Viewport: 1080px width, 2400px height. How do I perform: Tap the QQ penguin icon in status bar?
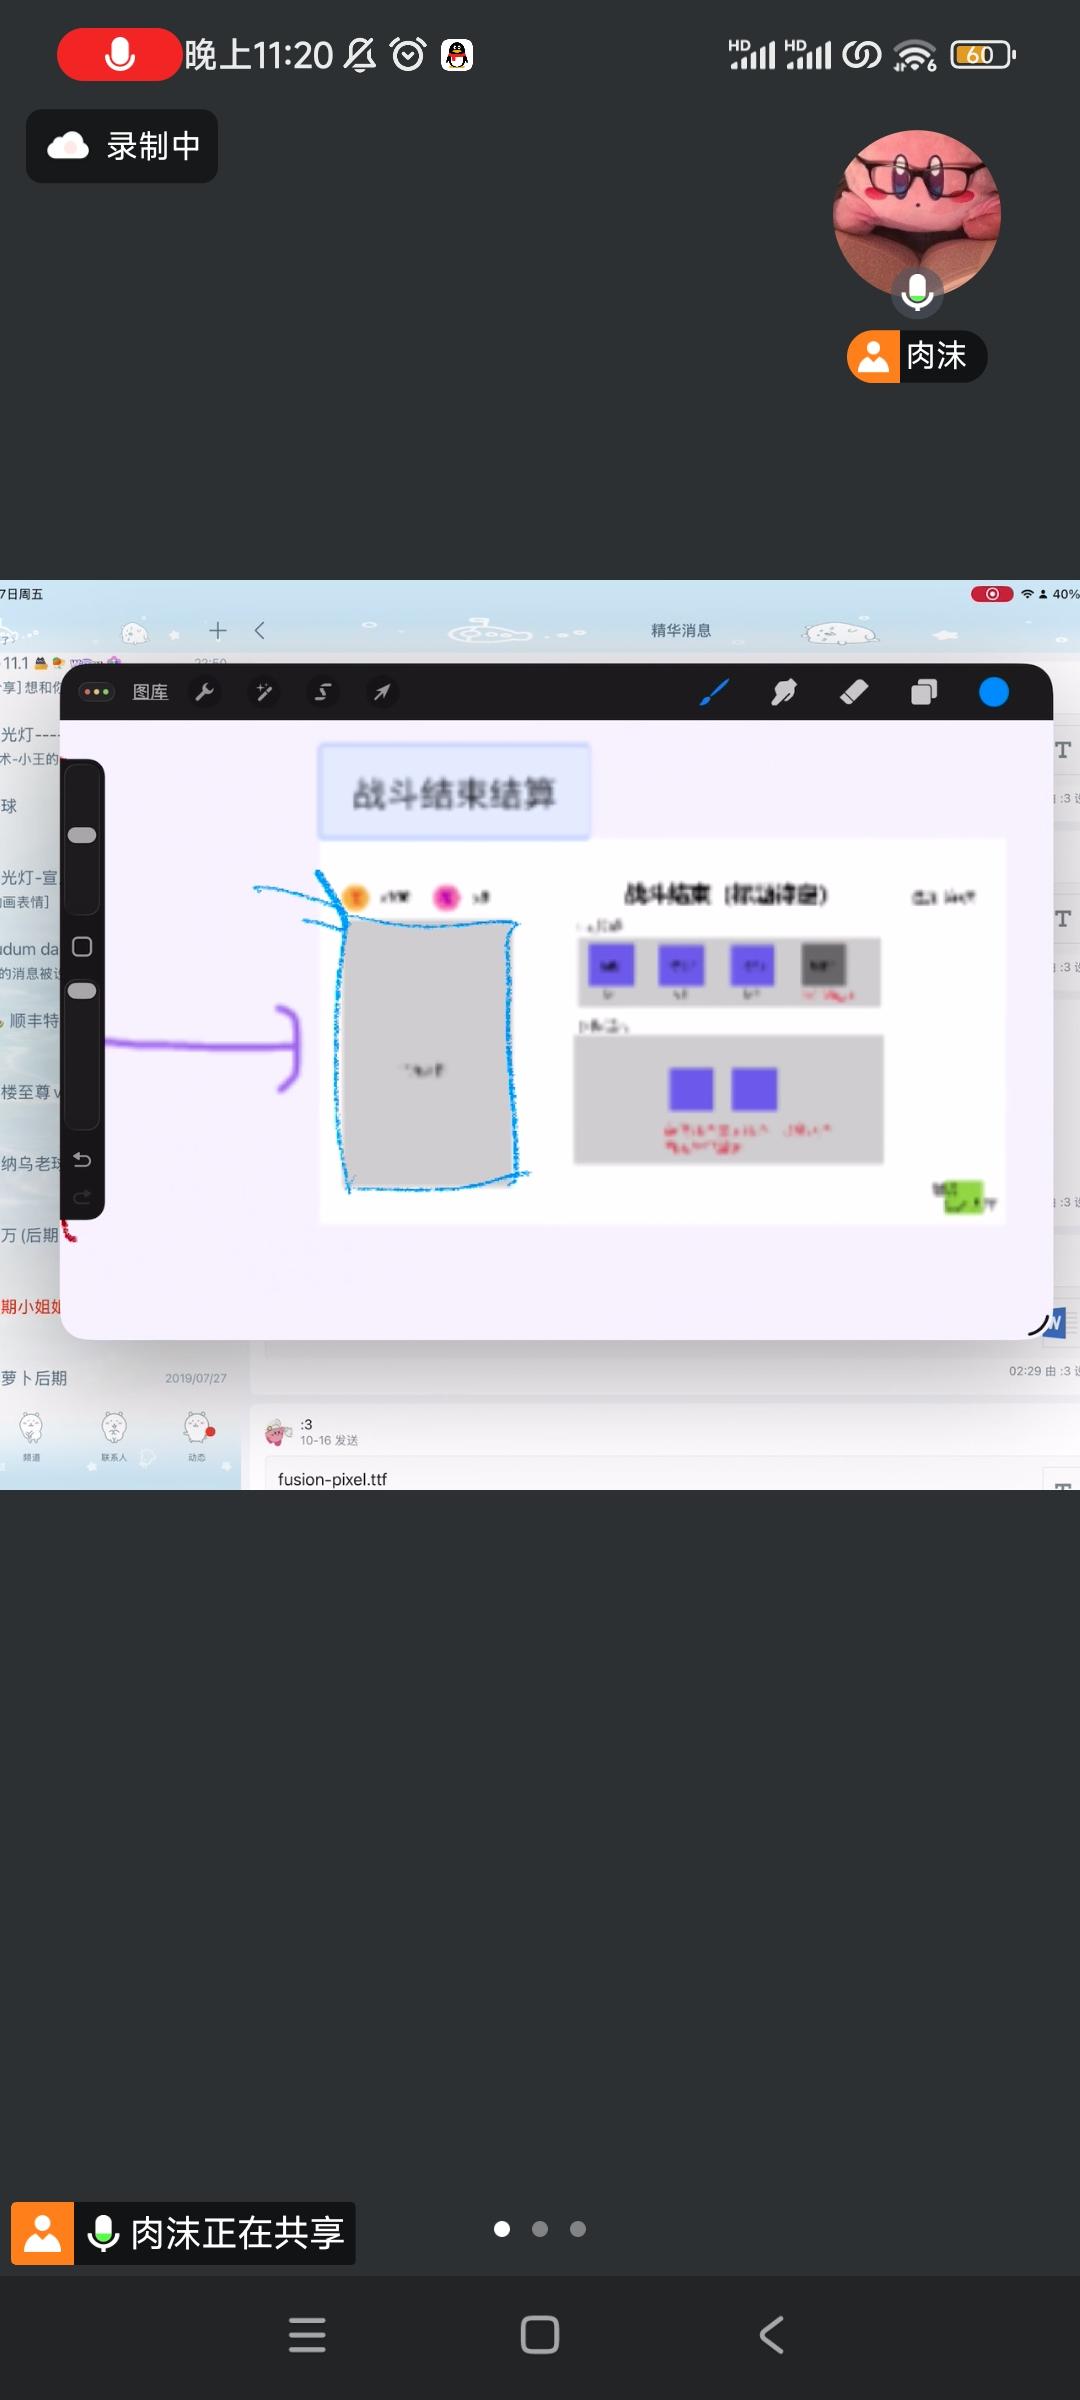click(457, 54)
